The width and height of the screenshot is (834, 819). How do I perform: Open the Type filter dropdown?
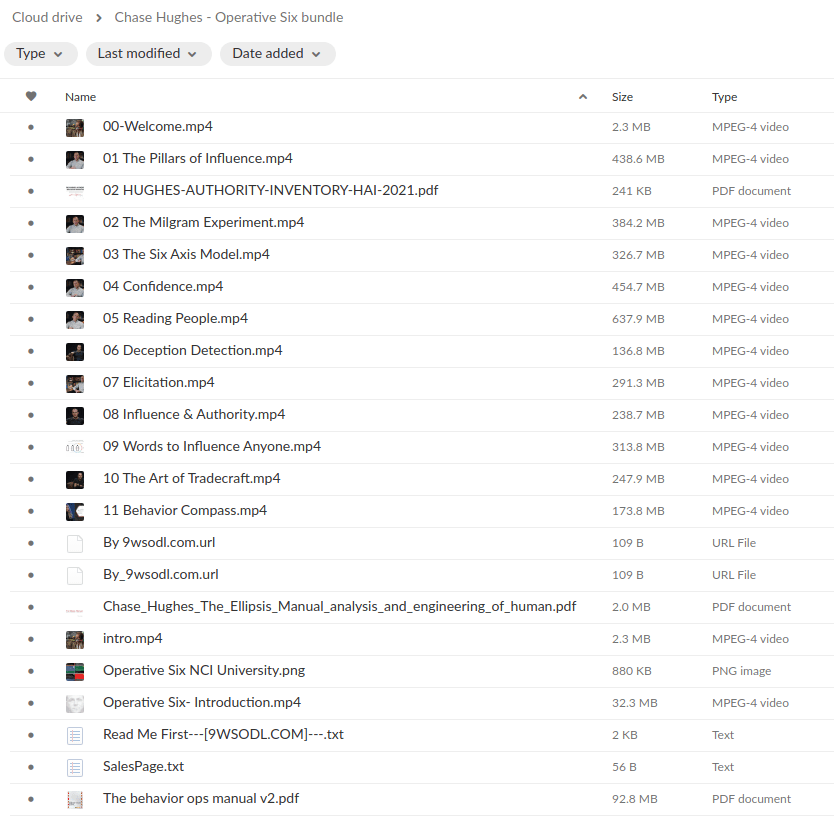click(x=40, y=54)
